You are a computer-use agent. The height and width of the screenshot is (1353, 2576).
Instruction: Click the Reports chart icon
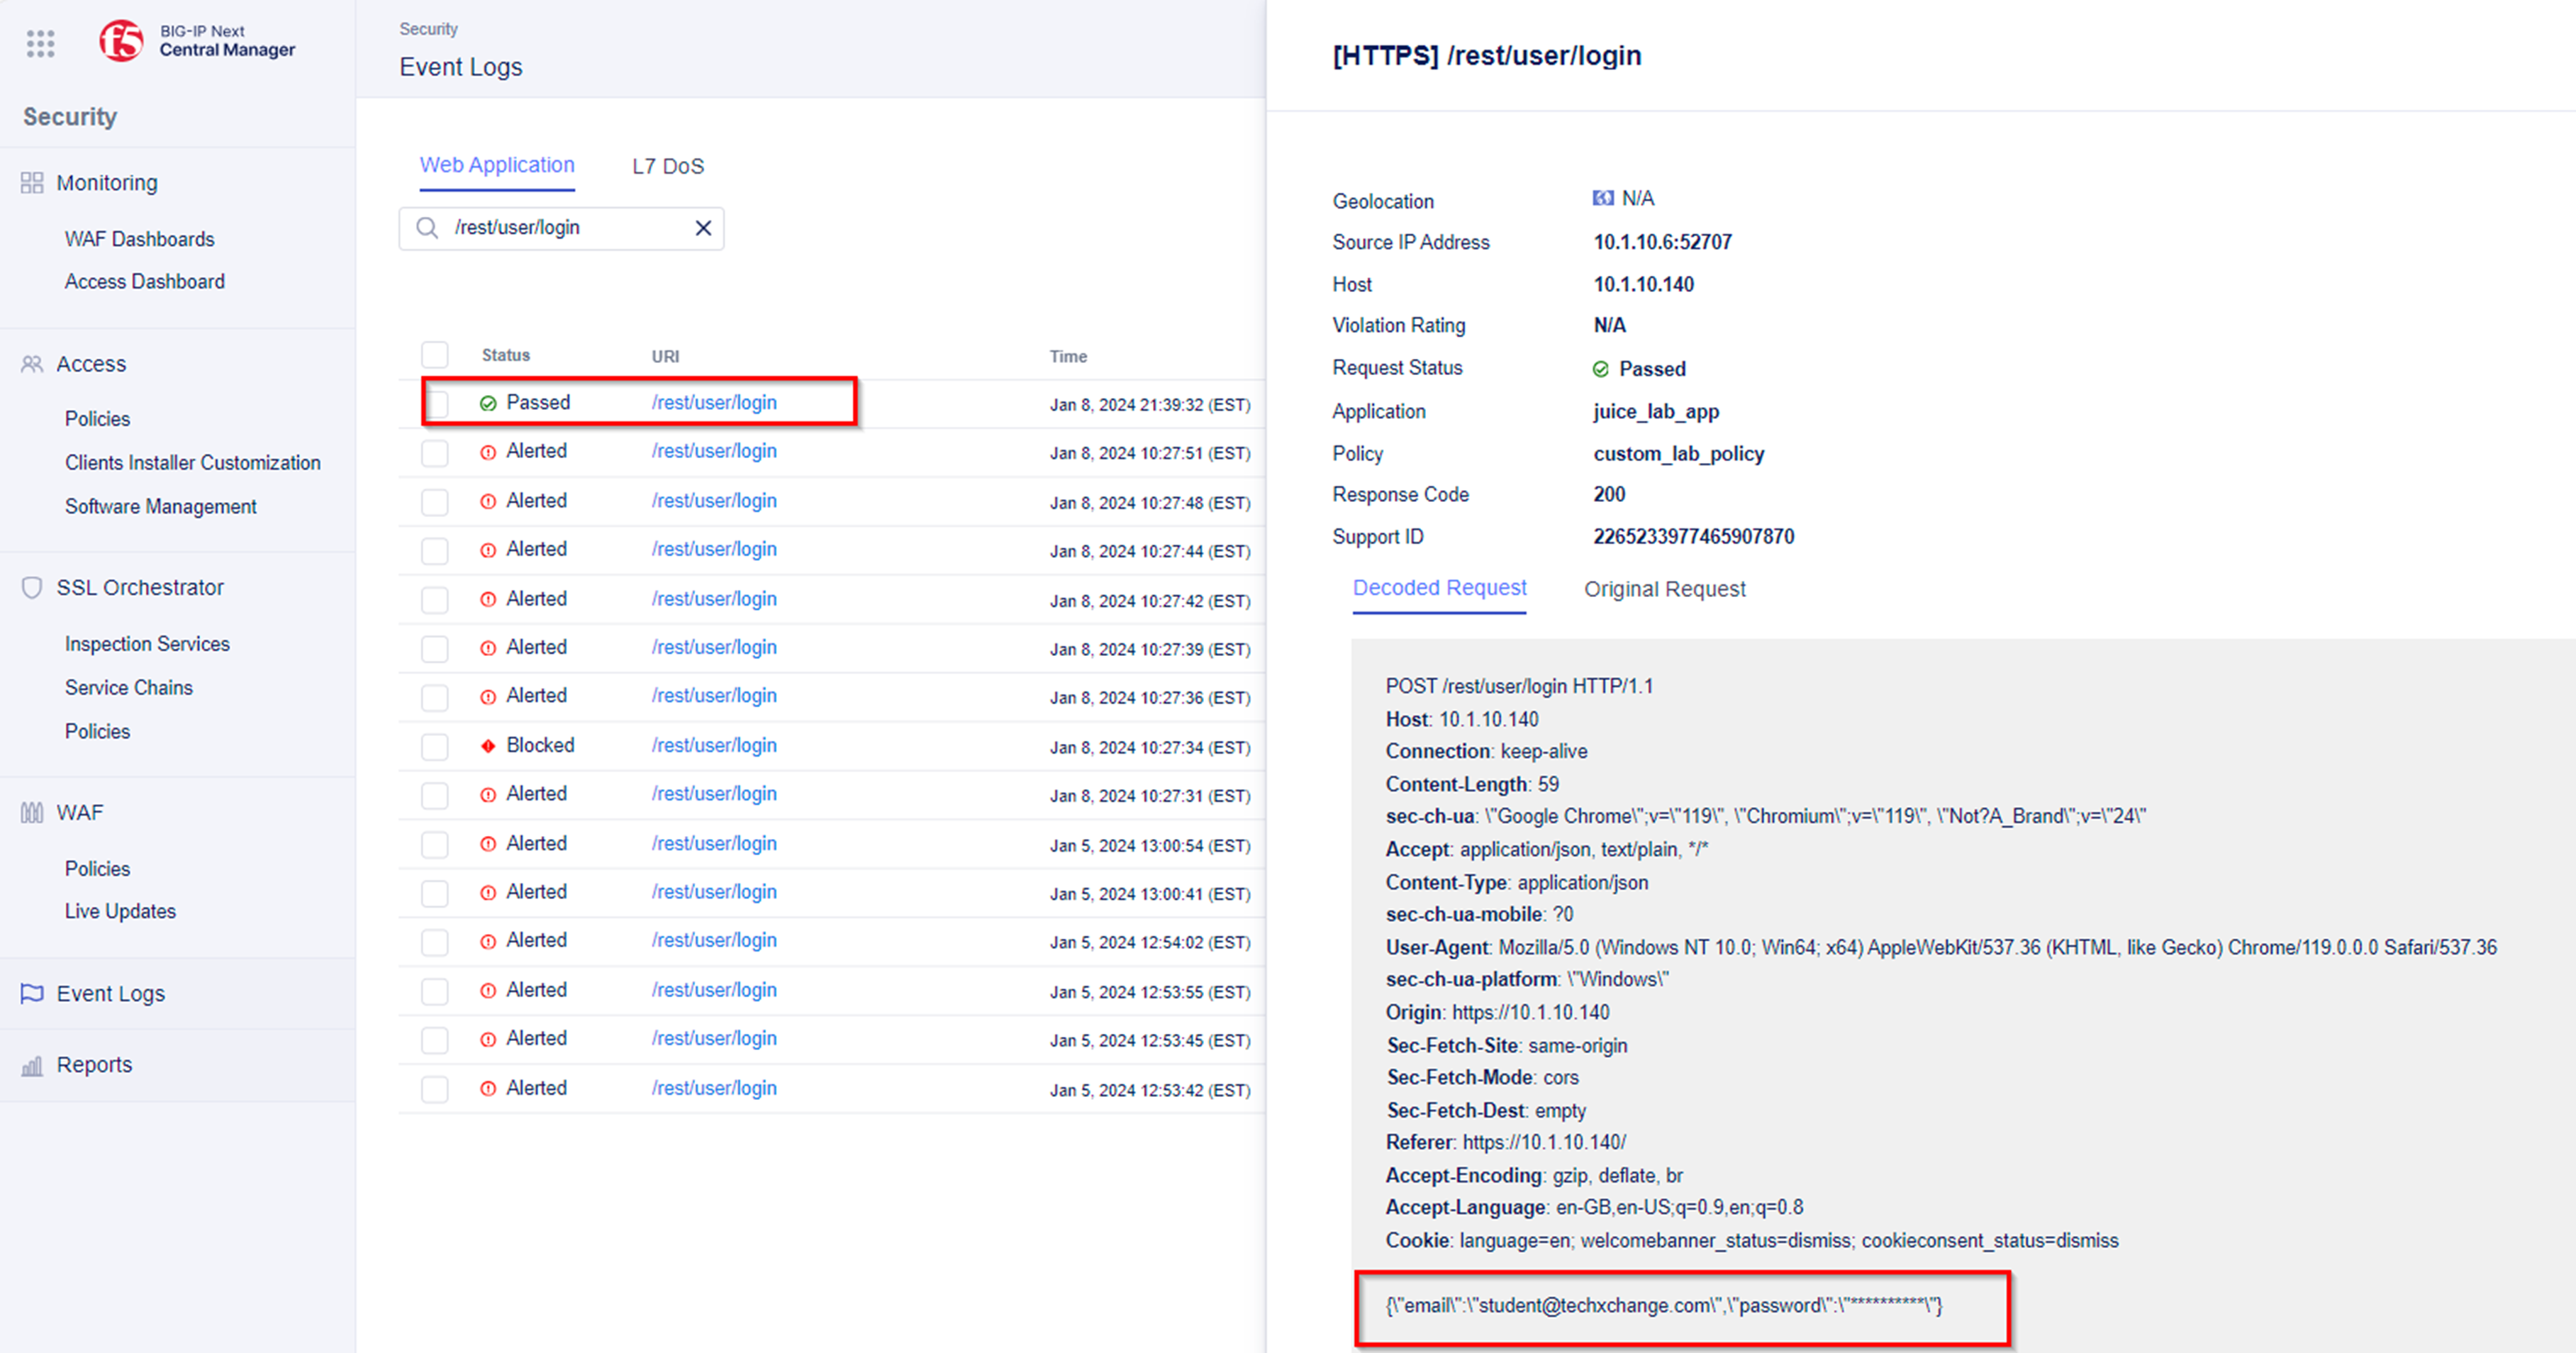32,1065
